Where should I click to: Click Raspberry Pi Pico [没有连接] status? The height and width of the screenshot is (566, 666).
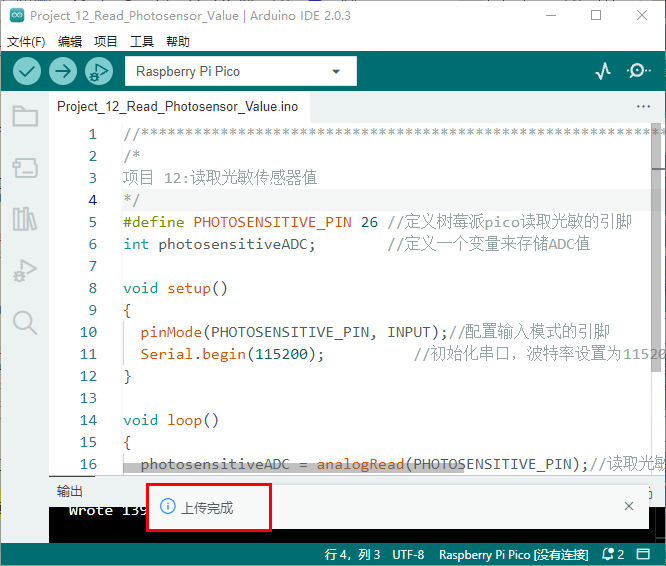click(514, 555)
